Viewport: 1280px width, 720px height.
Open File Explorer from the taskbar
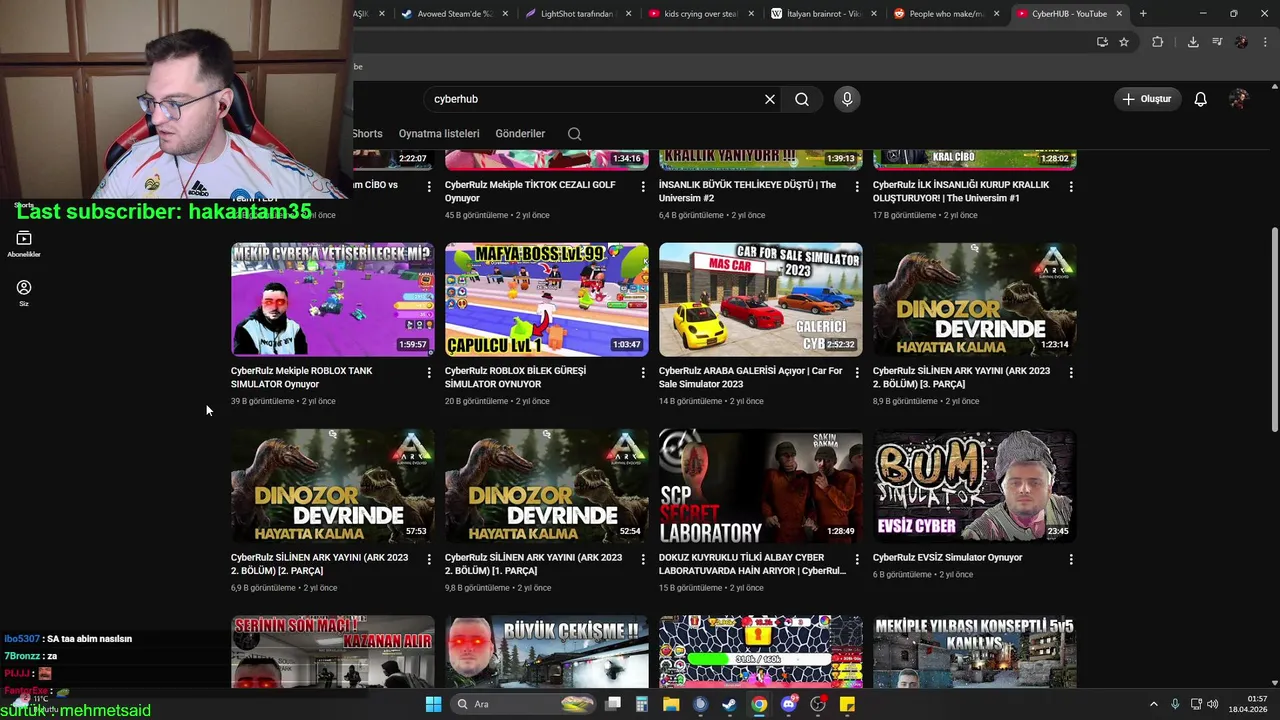click(x=671, y=704)
